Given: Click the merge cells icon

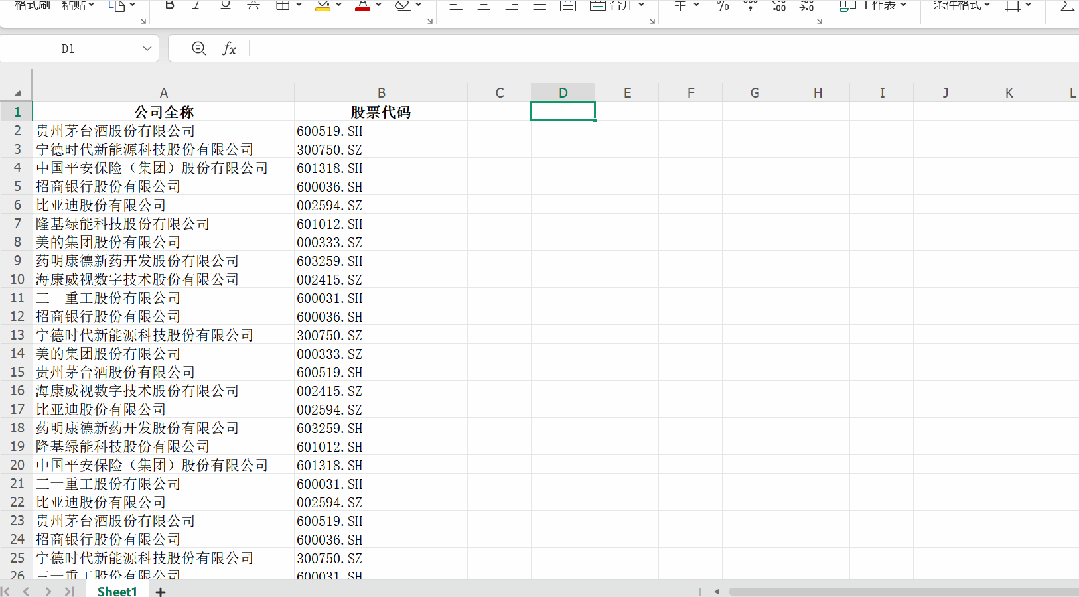Looking at the screenshot, I should (598, 6).
